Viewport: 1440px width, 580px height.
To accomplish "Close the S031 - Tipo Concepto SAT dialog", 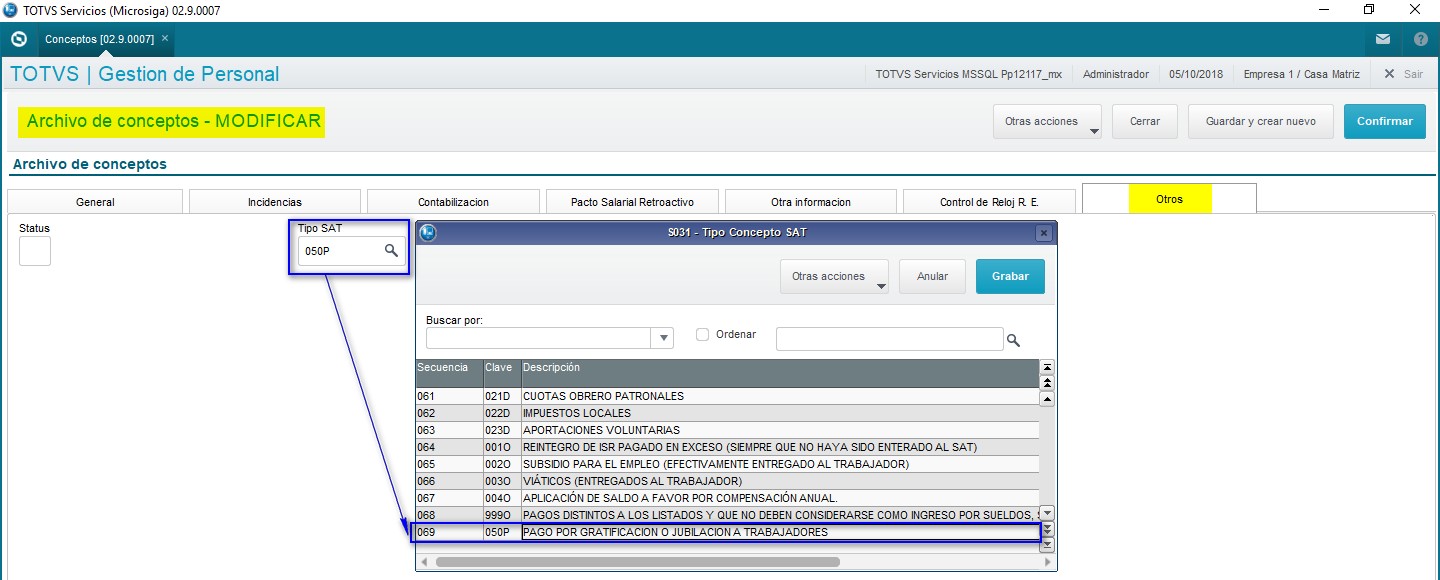I will [1044, 233].
